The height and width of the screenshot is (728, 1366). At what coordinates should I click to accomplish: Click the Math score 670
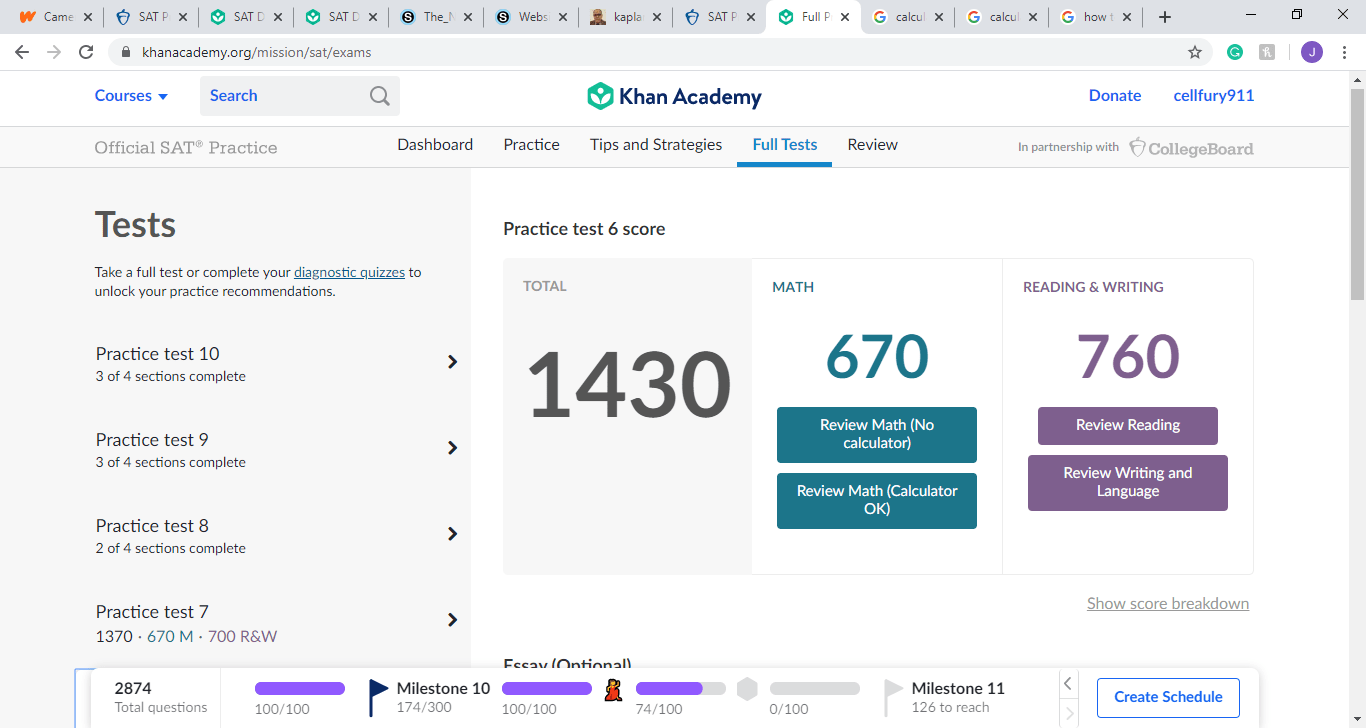[877, 357]
